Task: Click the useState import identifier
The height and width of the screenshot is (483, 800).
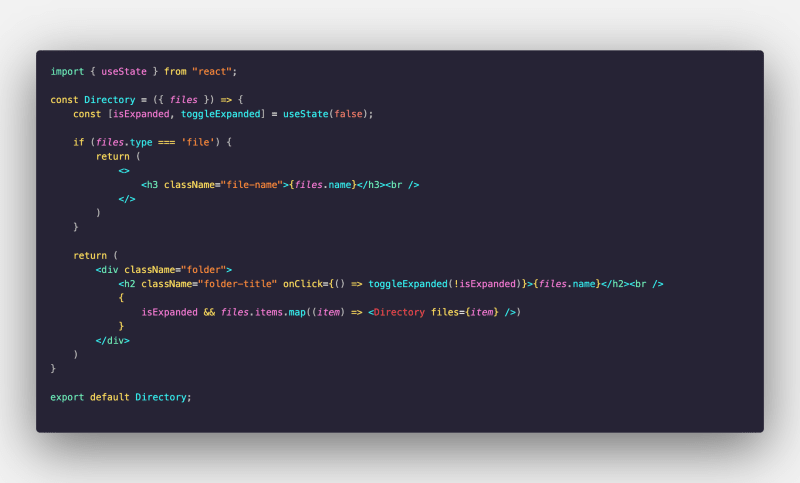Action: point(124,71)
